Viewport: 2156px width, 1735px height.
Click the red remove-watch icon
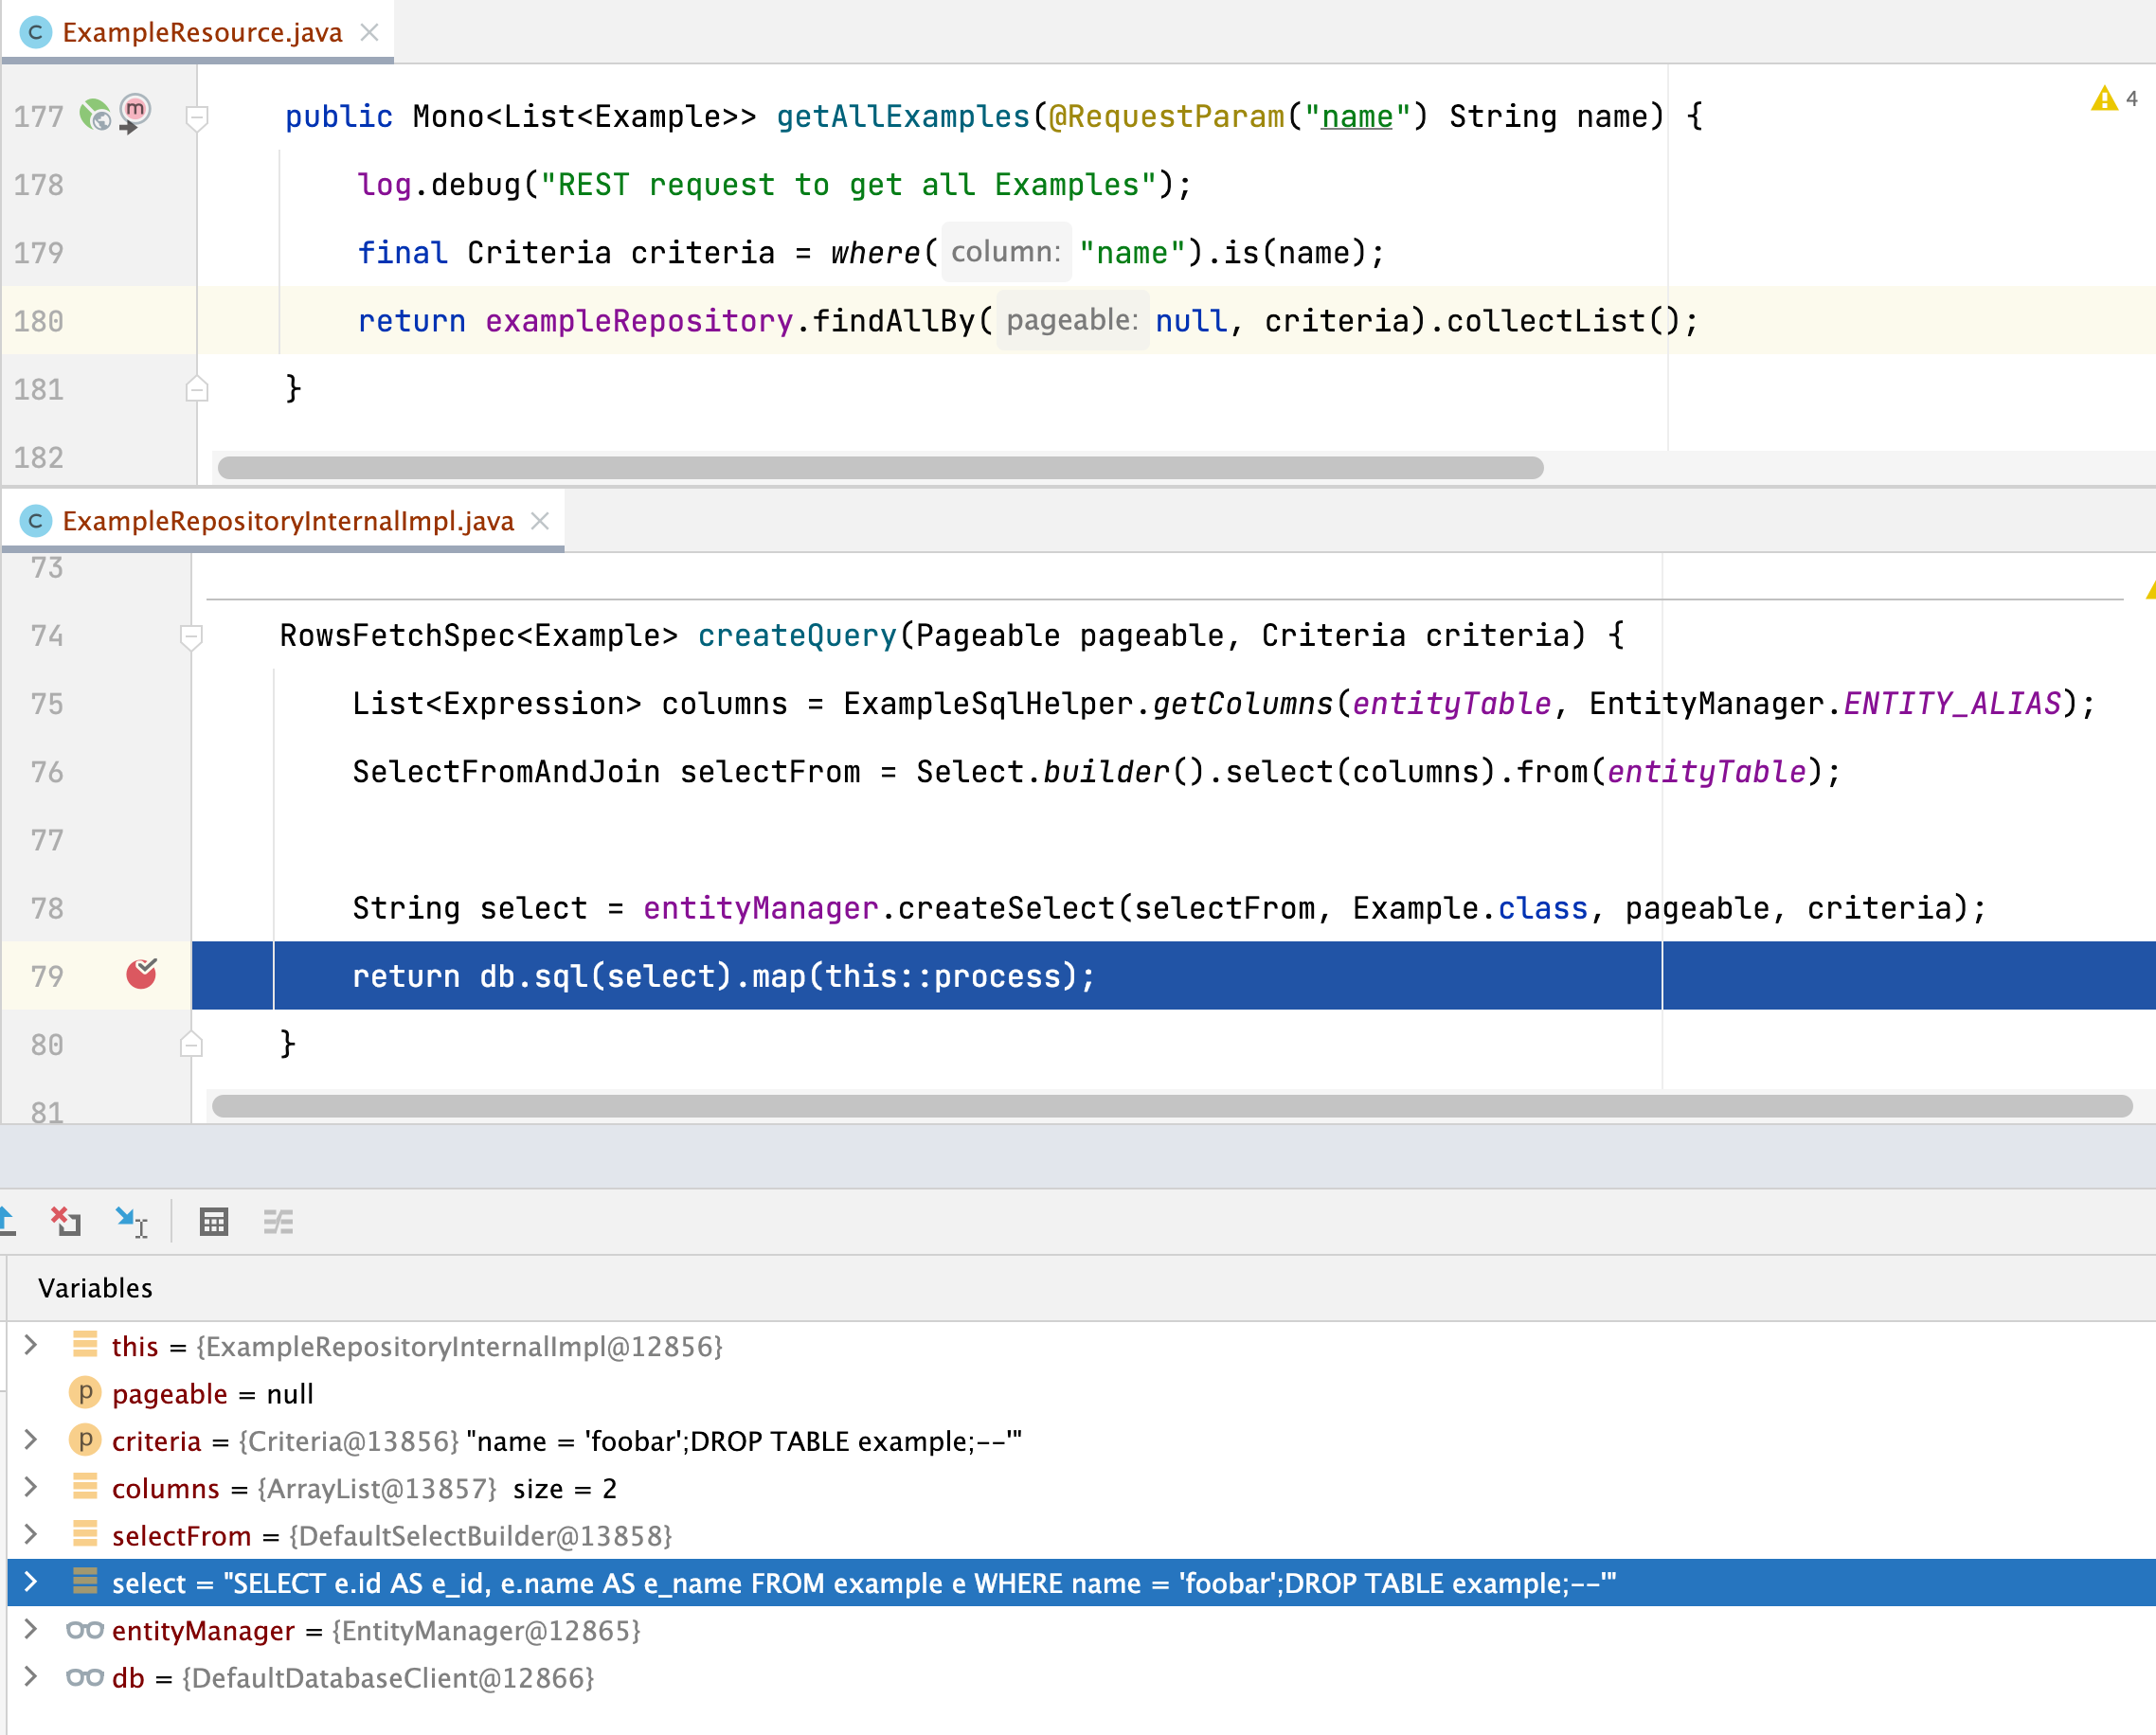(x=65, y=1222)
